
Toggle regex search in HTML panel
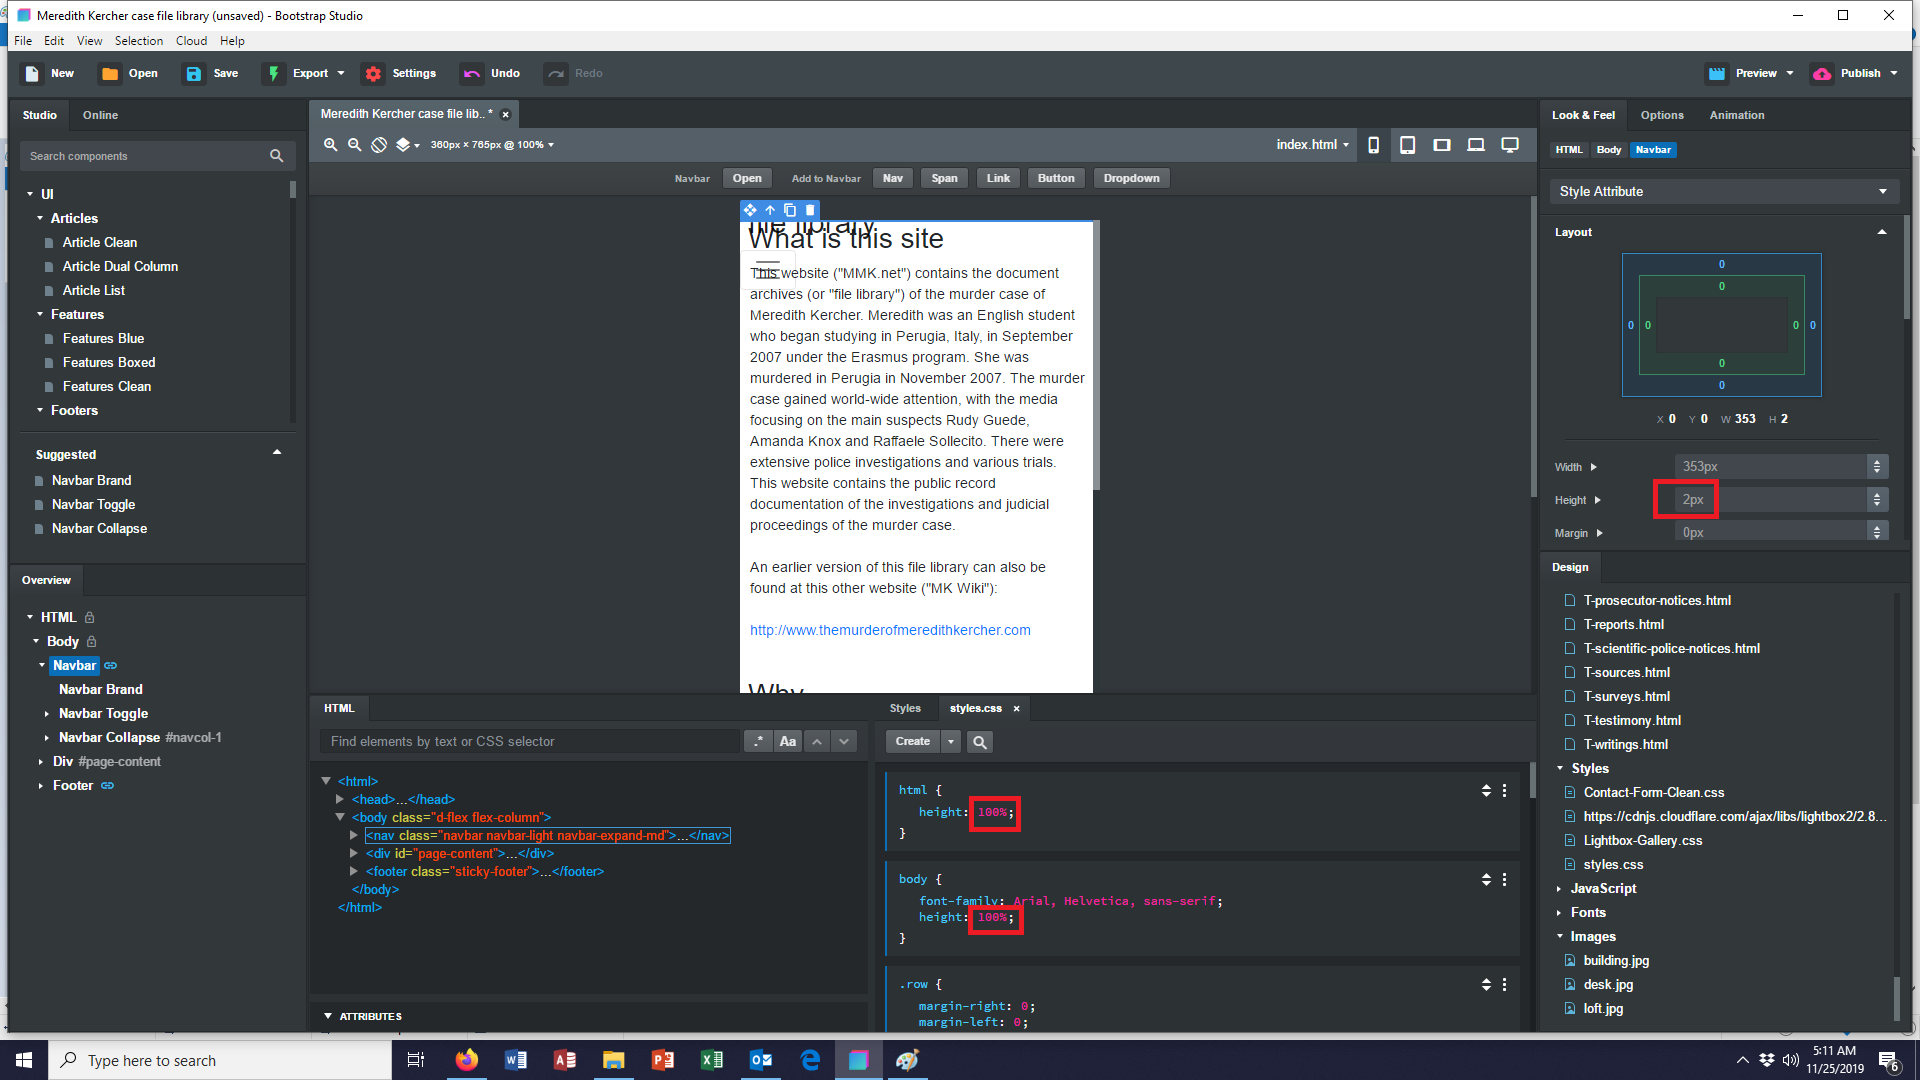point(758,741)
